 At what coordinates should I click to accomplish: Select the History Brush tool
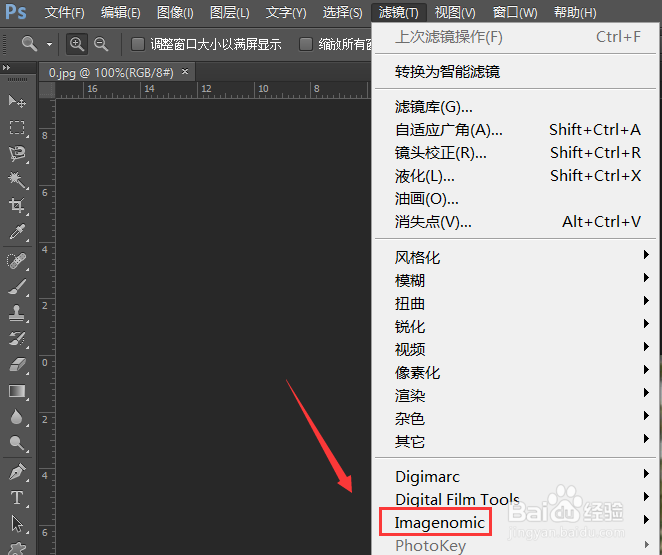point(17,339)
